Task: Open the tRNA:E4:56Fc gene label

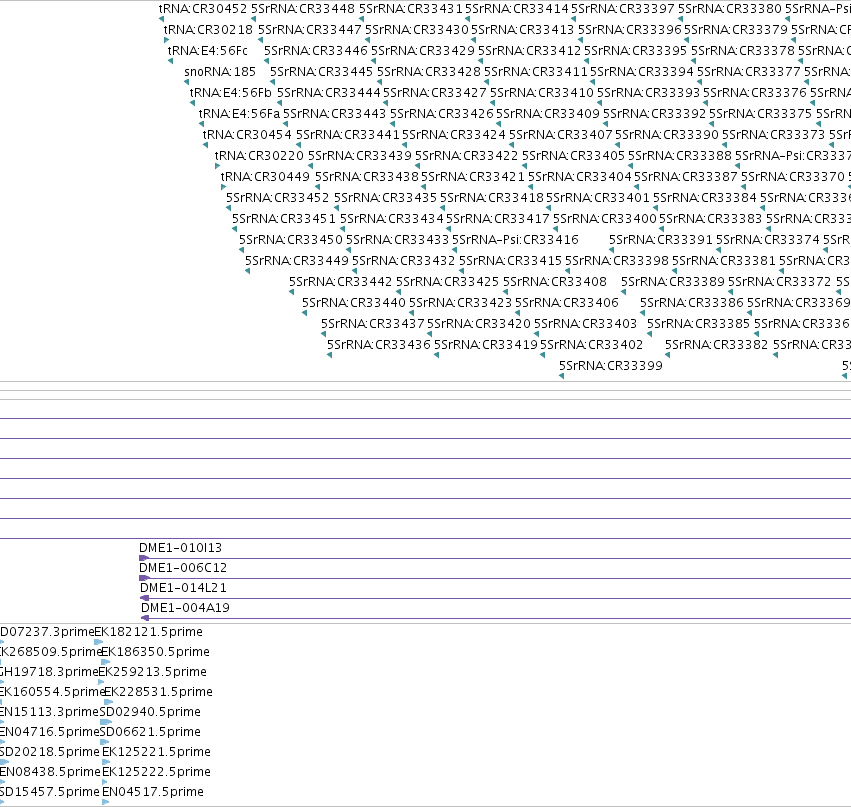Action: pos(207,51)
